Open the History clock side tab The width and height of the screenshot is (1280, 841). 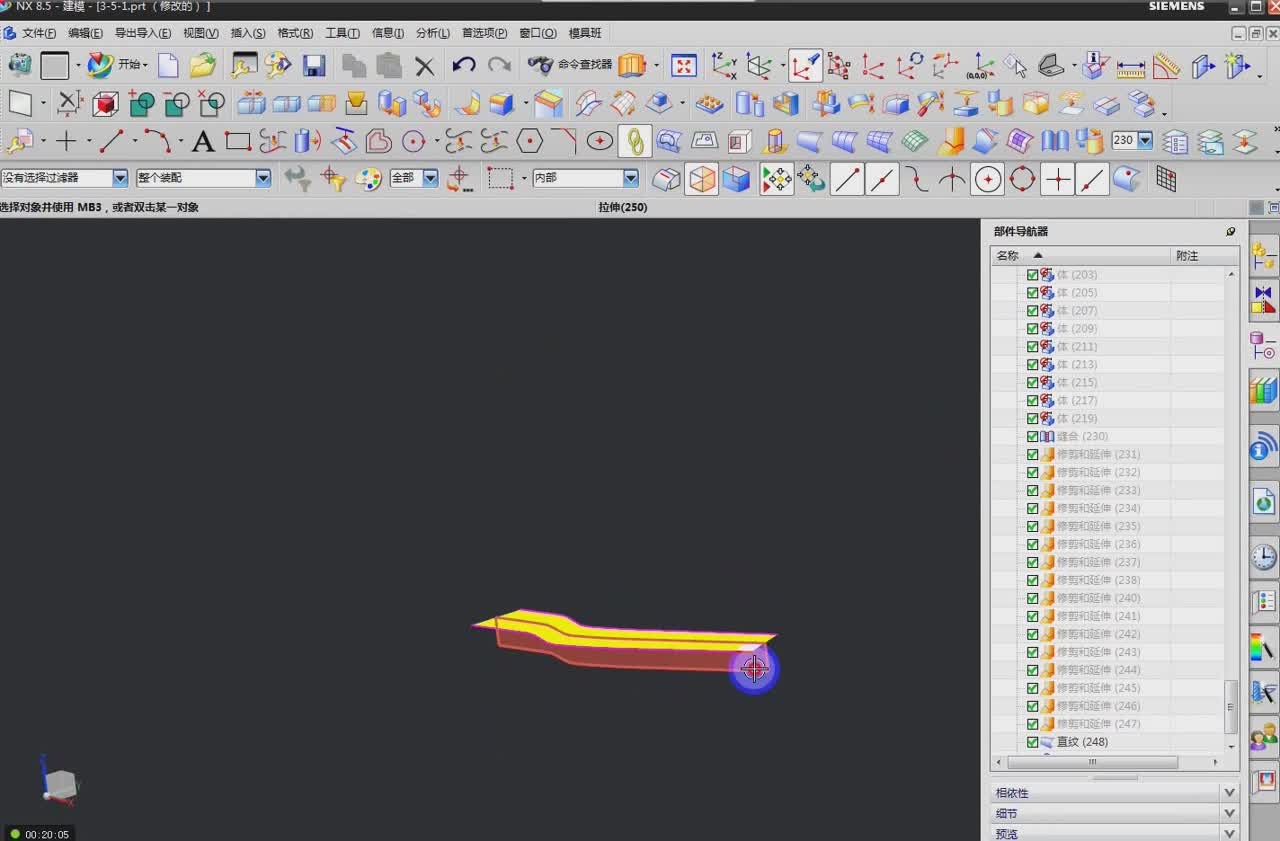(x=1264, y=556)
